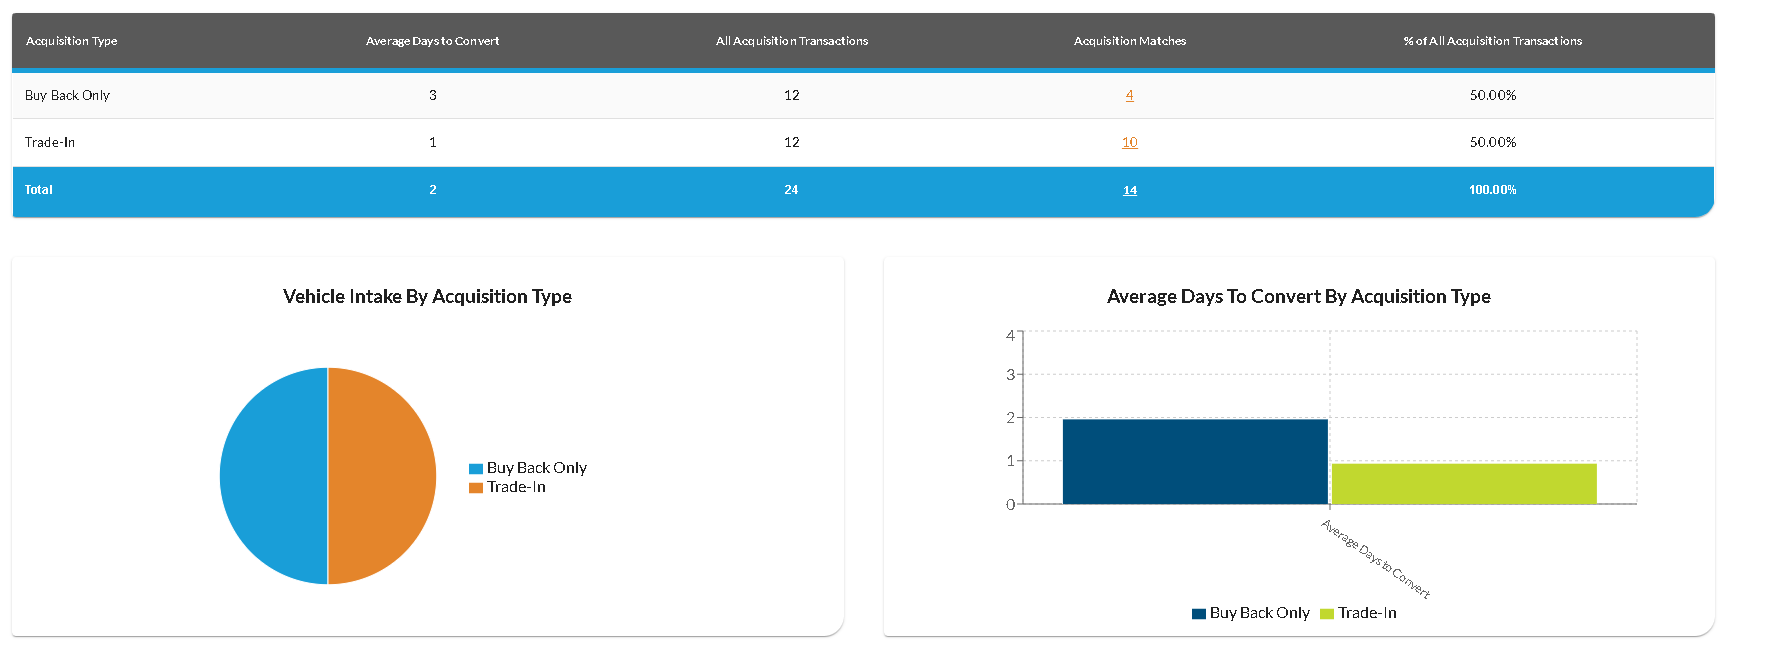Open Trade-In matches link showing 10
This screenshot has height=665, width=1779.
pos(1129,142)
